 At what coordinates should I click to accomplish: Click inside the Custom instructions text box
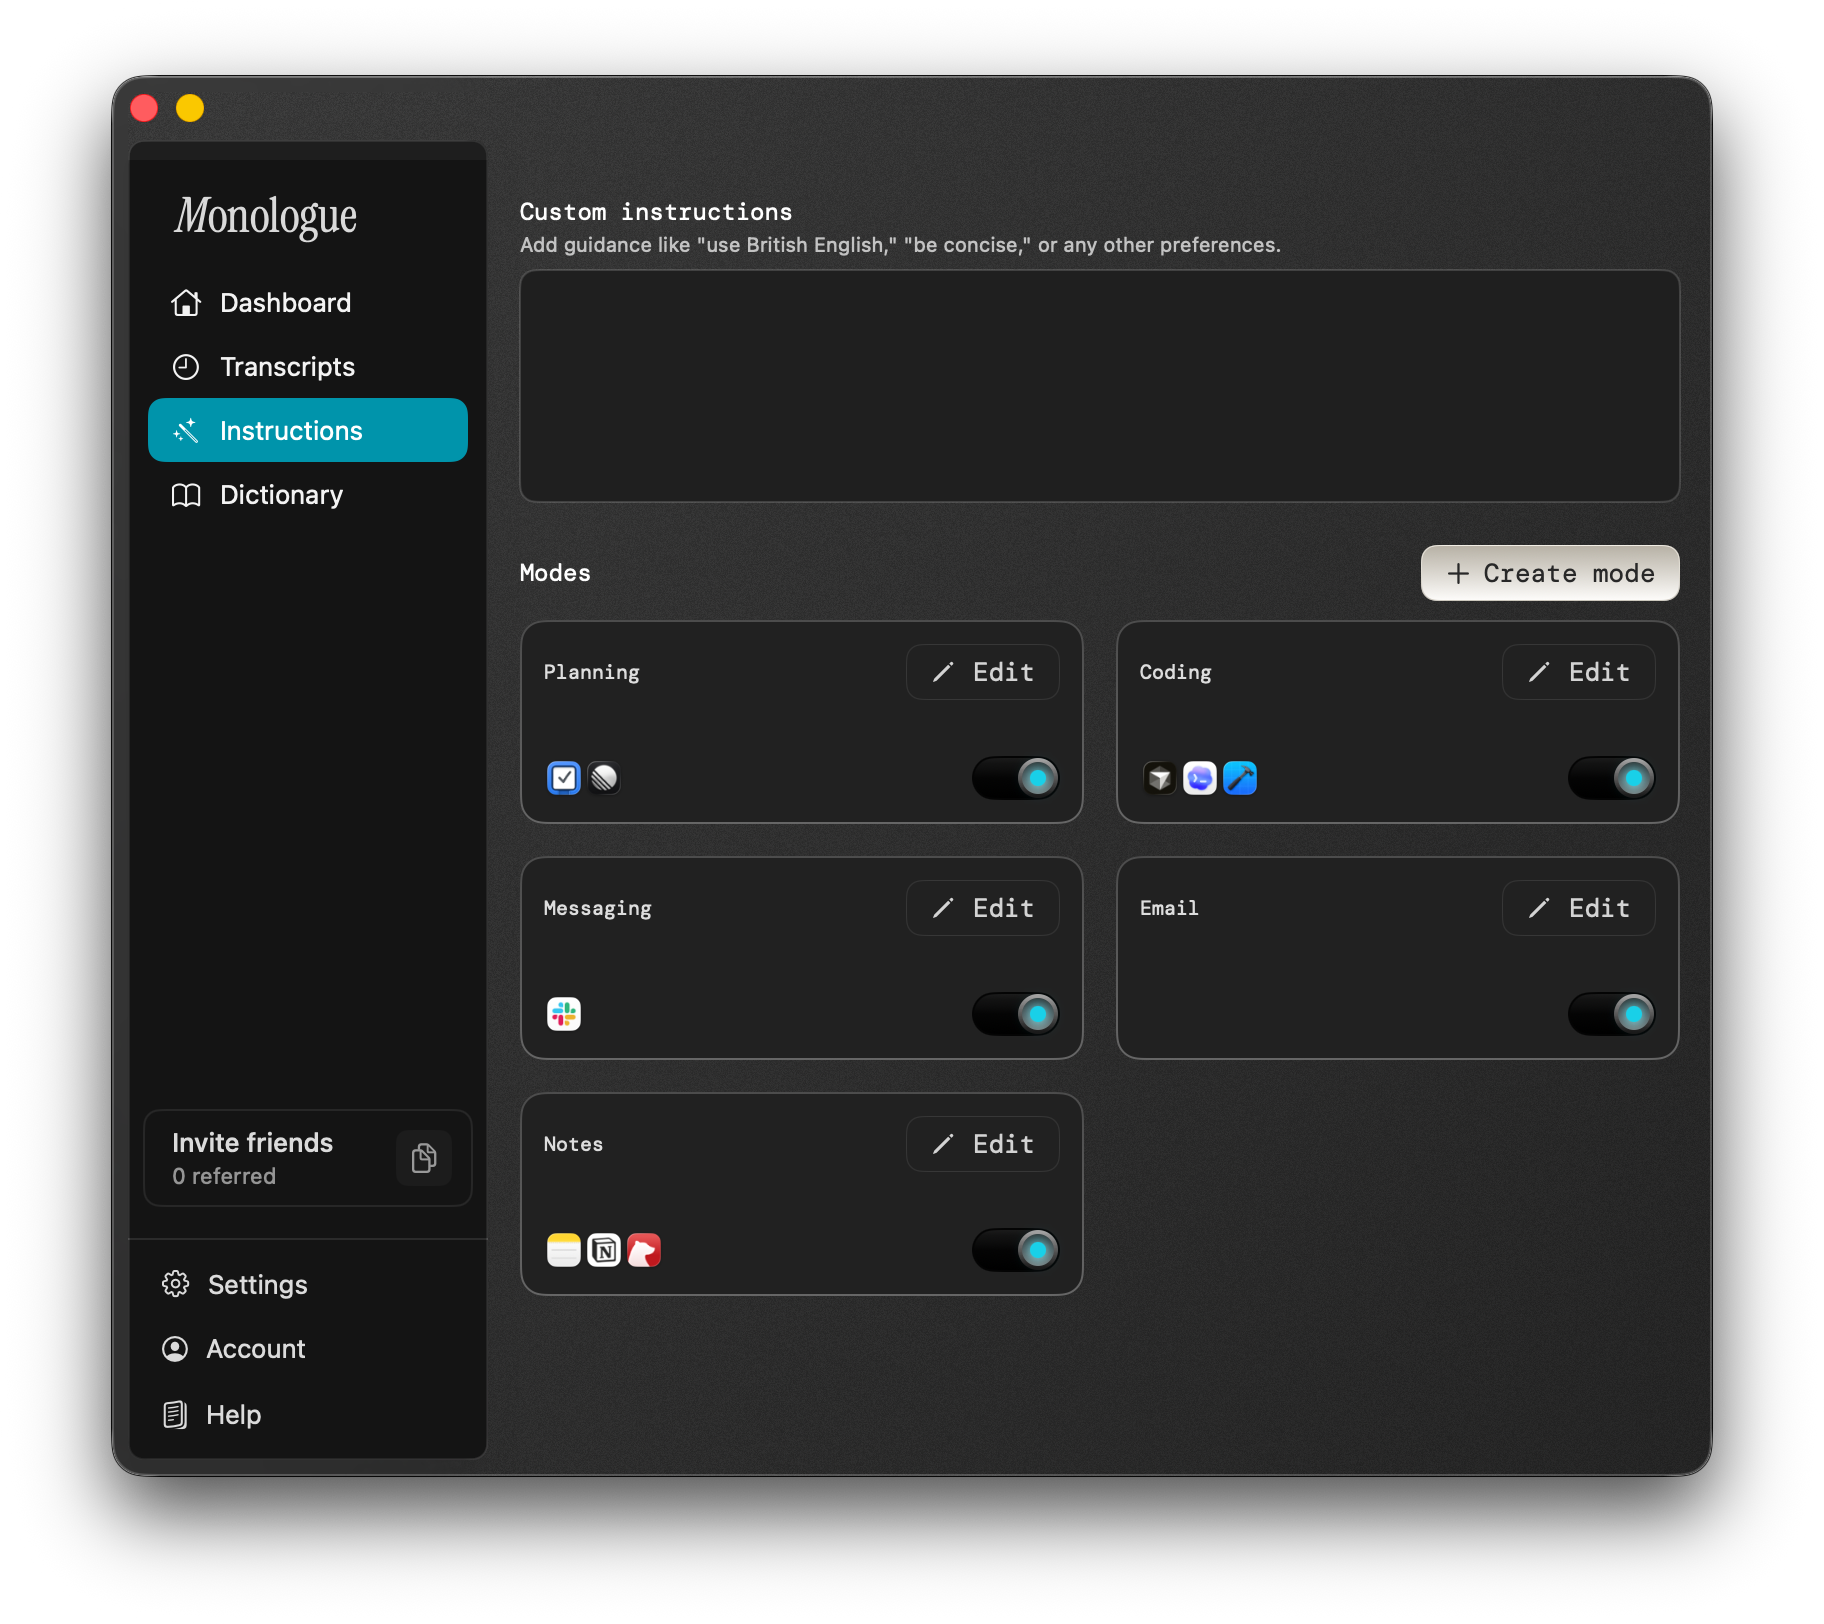click(x=1099, y=386)
